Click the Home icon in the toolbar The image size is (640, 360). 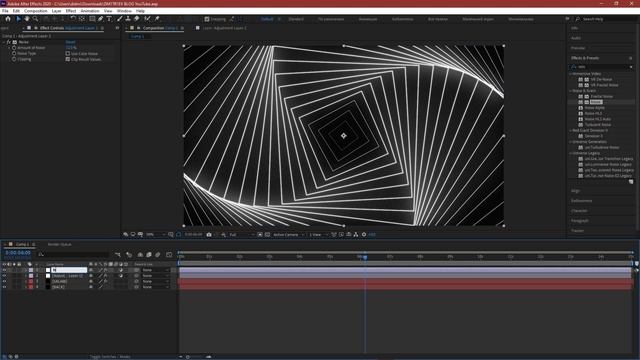(8, 19)
